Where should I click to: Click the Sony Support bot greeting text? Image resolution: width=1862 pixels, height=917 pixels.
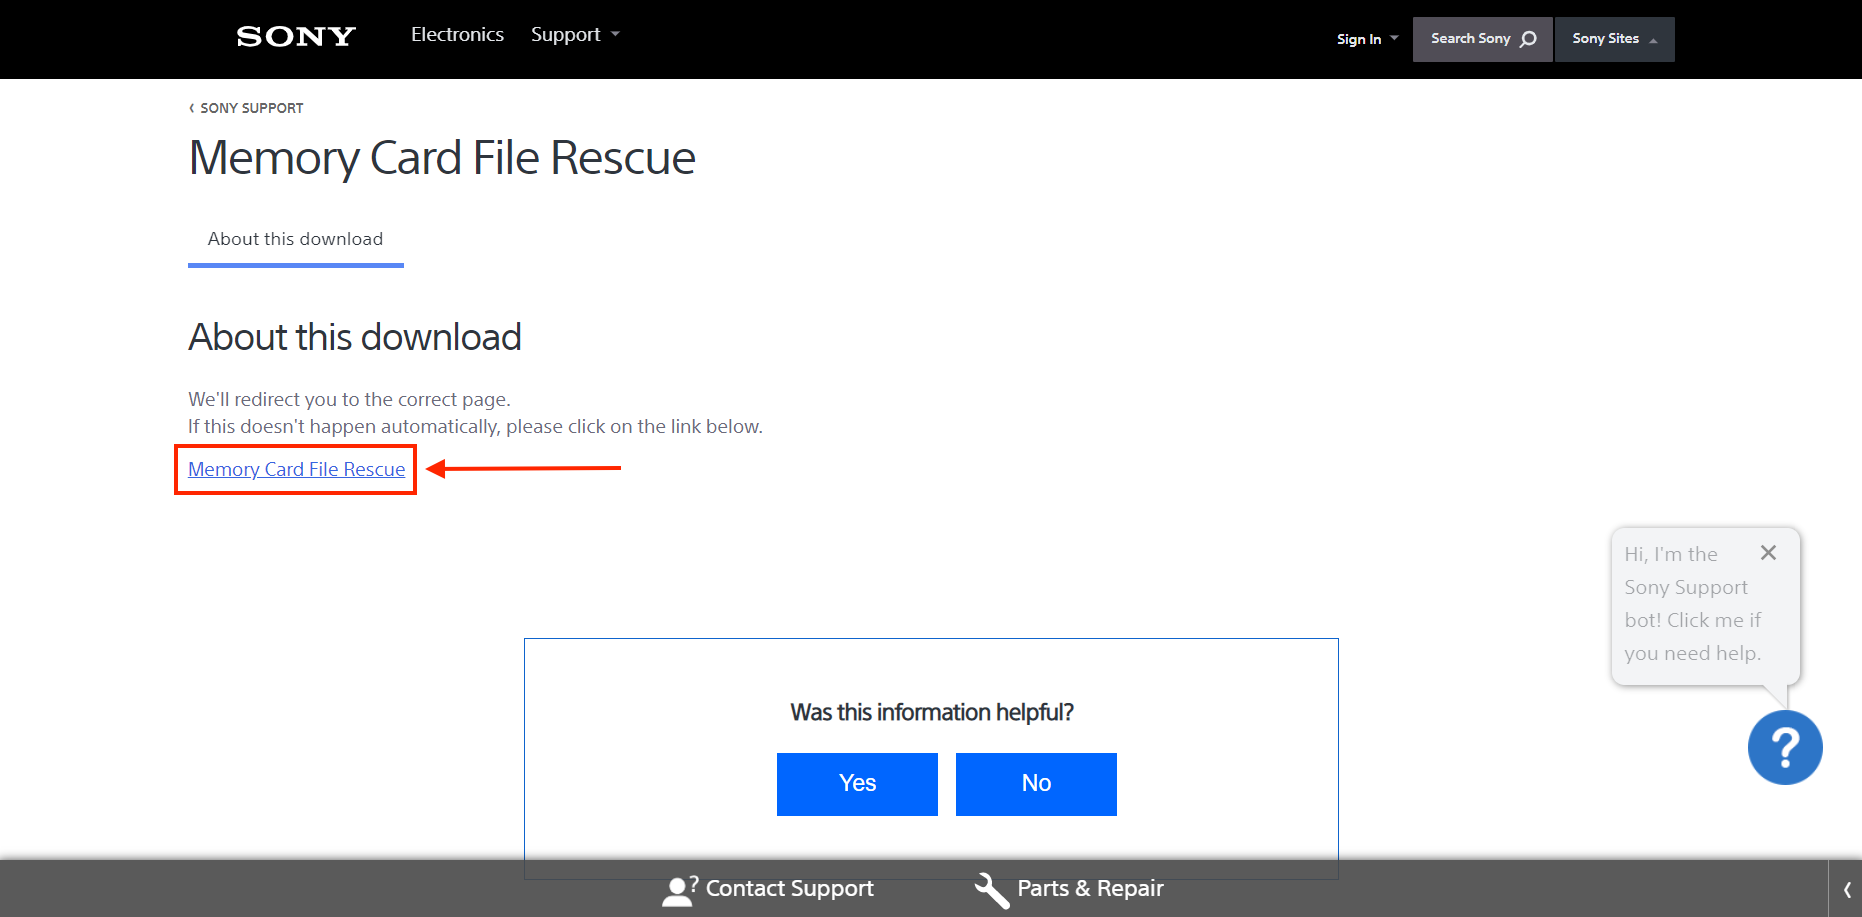[x=1691, y=604]
